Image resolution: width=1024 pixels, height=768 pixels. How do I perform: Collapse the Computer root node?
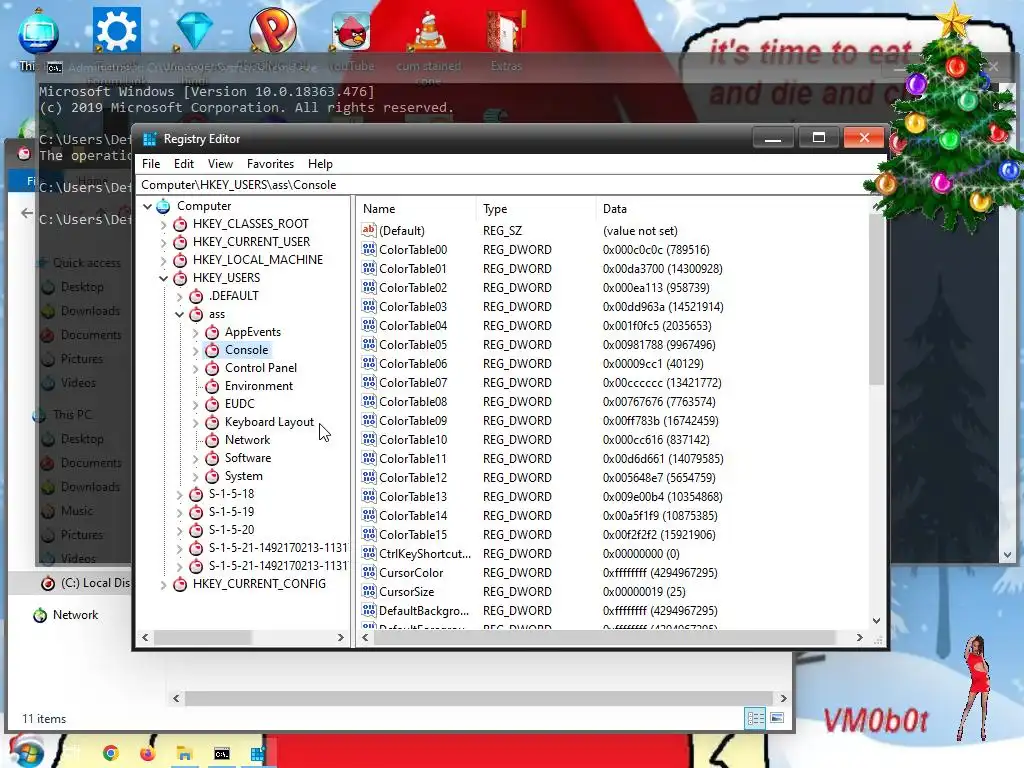[x=148, y=206]
